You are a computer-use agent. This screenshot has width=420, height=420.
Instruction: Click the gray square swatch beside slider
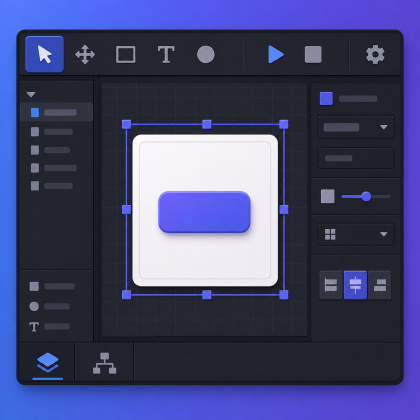point(328,196)
